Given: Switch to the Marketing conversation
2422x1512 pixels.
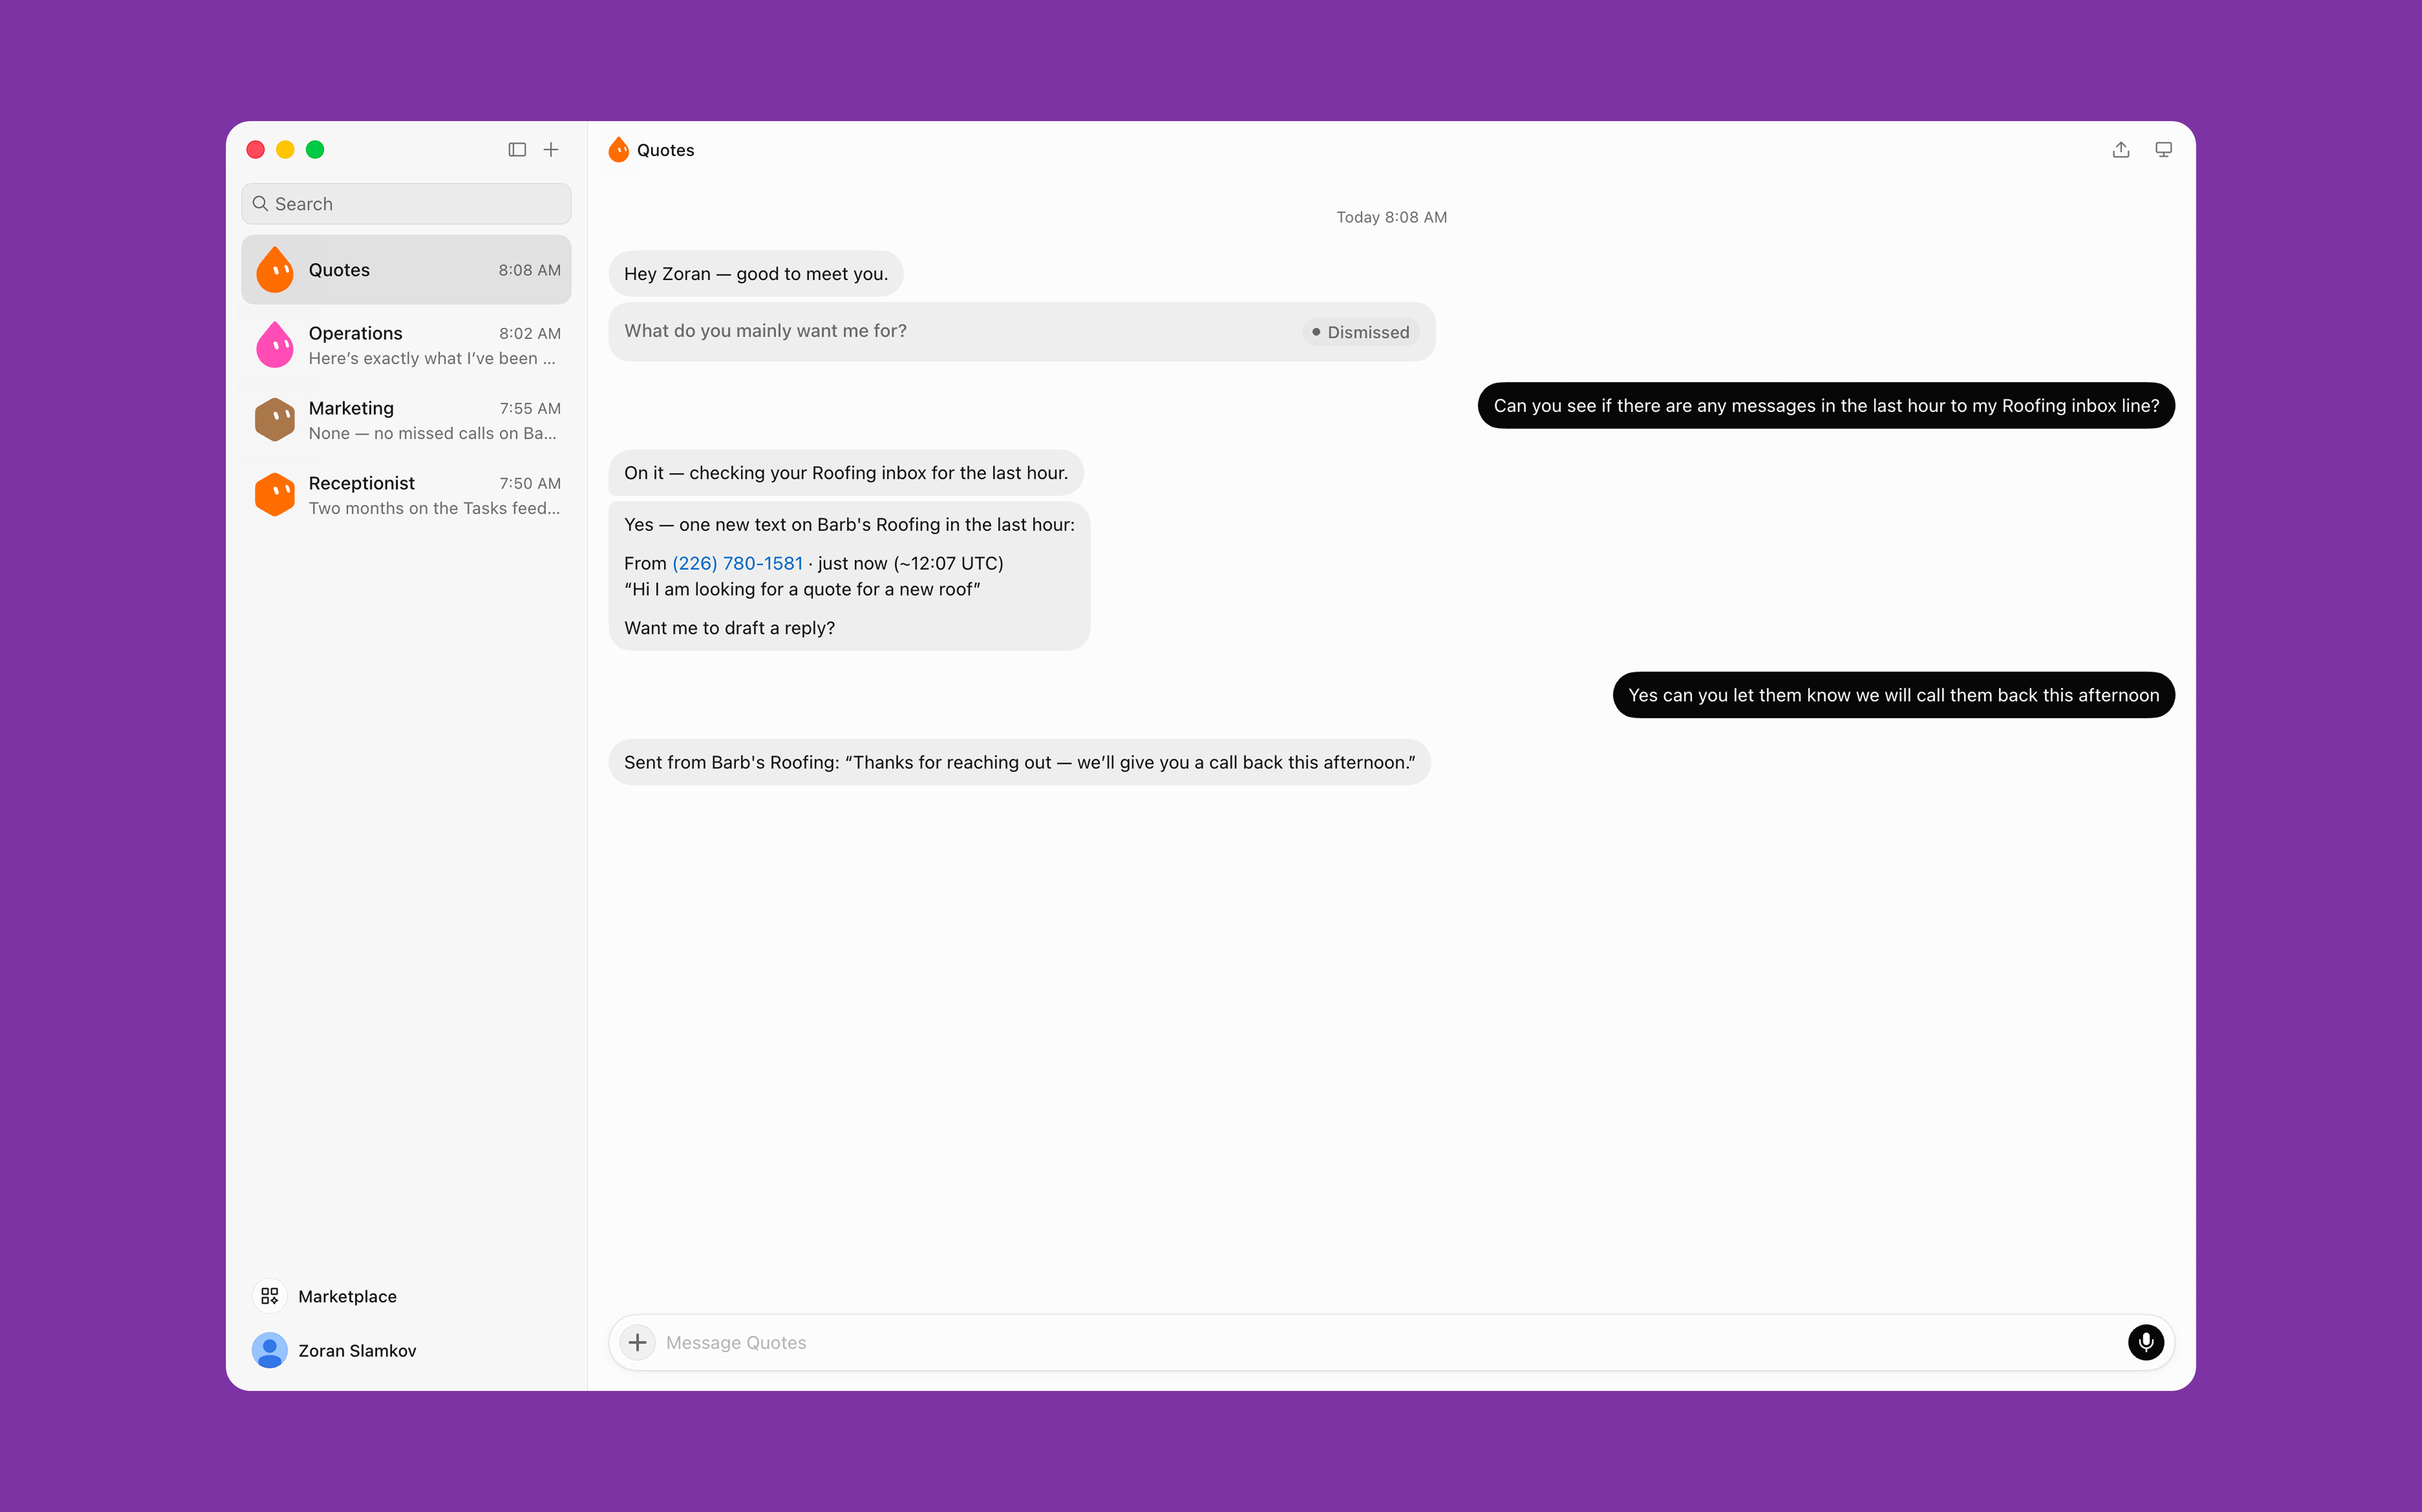Looking at the screenshot, I should [406, 420].
